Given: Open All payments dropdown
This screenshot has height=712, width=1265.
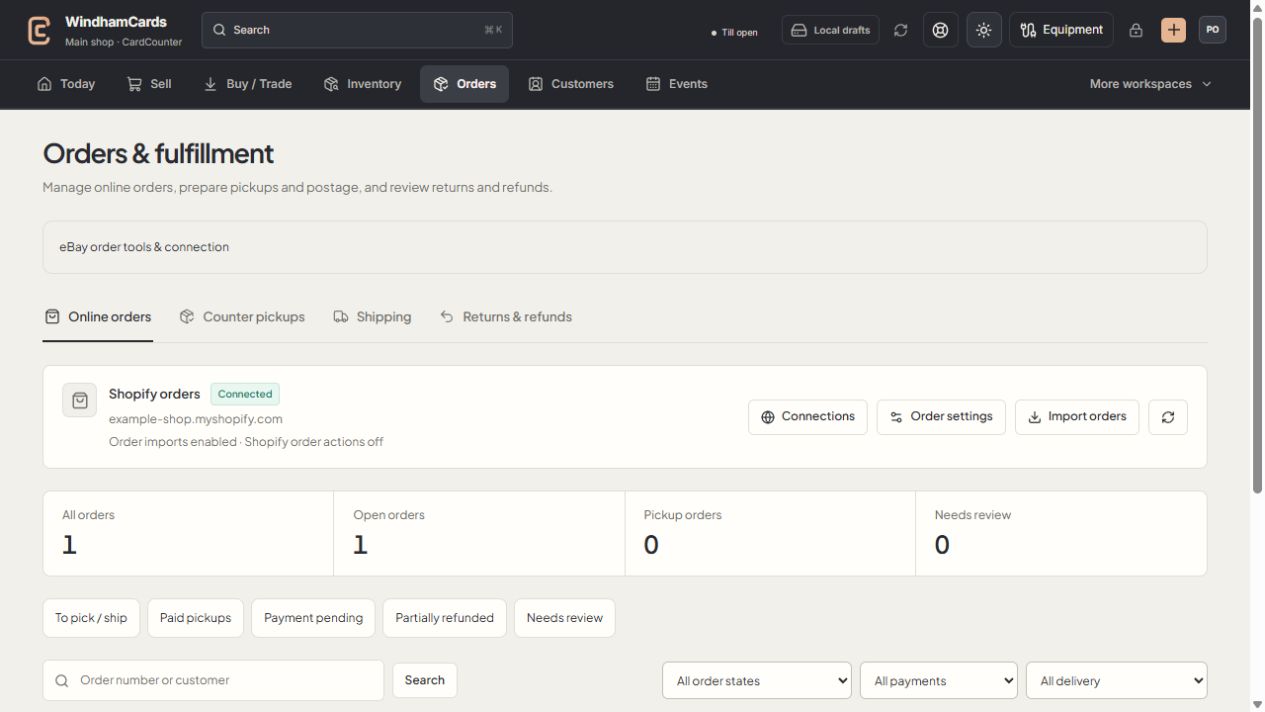Looking at the screenshot, I should tap(939, 681).
